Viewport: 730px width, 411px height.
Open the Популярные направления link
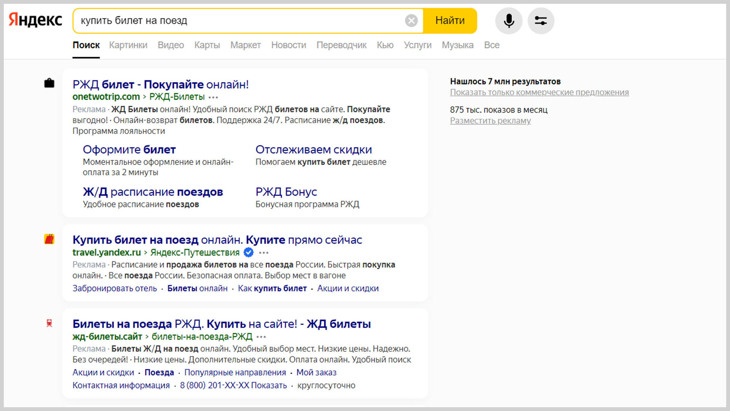pos(235,372)
